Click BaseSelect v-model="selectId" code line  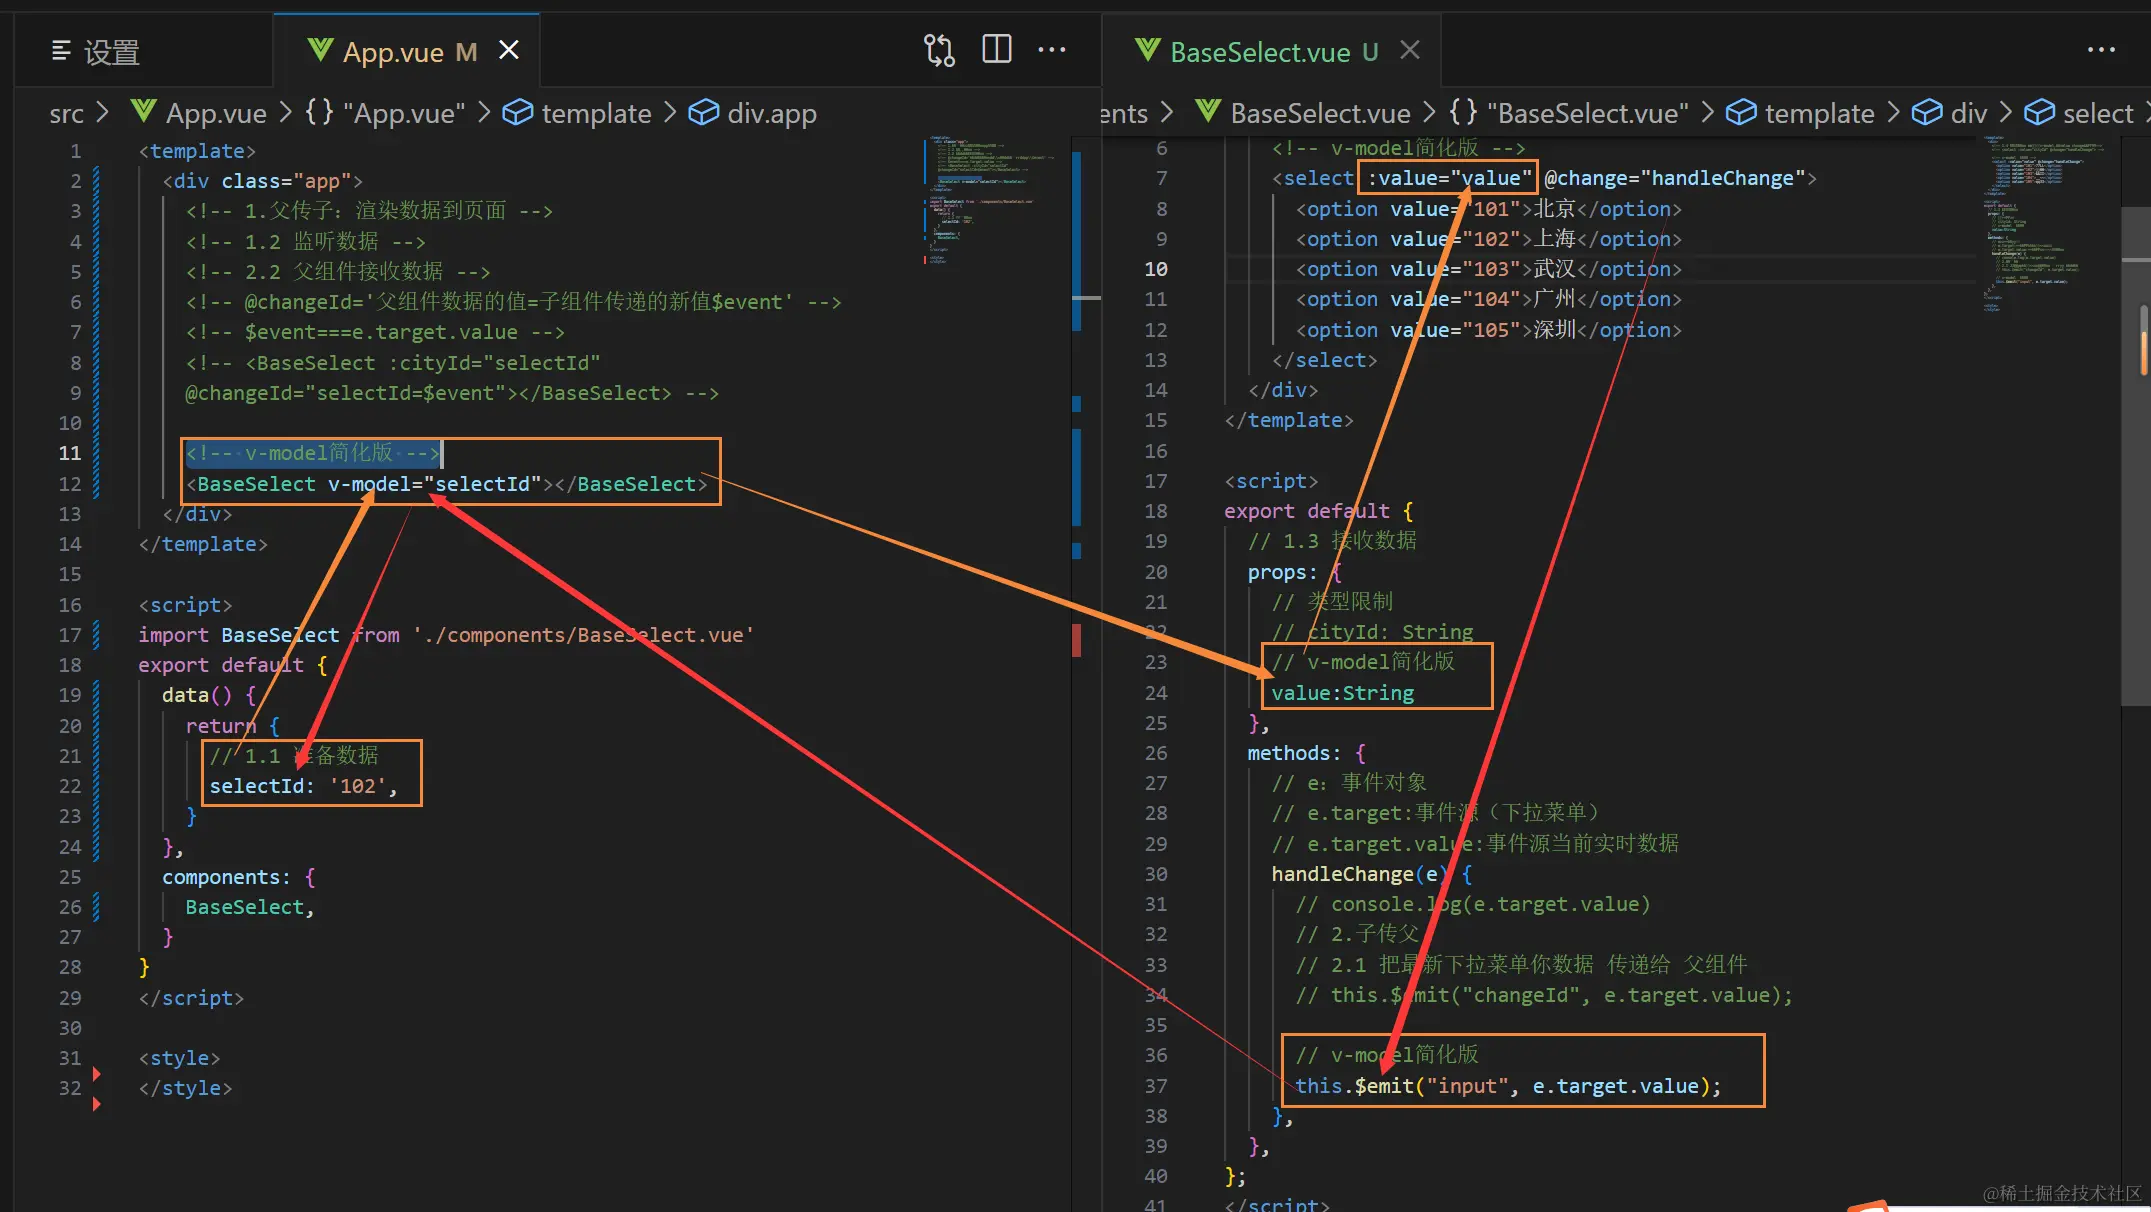(x=447, y=485)
